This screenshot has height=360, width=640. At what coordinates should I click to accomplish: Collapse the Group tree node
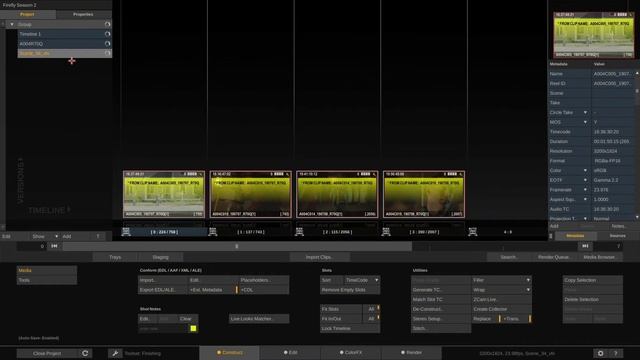tap(11, 24)
